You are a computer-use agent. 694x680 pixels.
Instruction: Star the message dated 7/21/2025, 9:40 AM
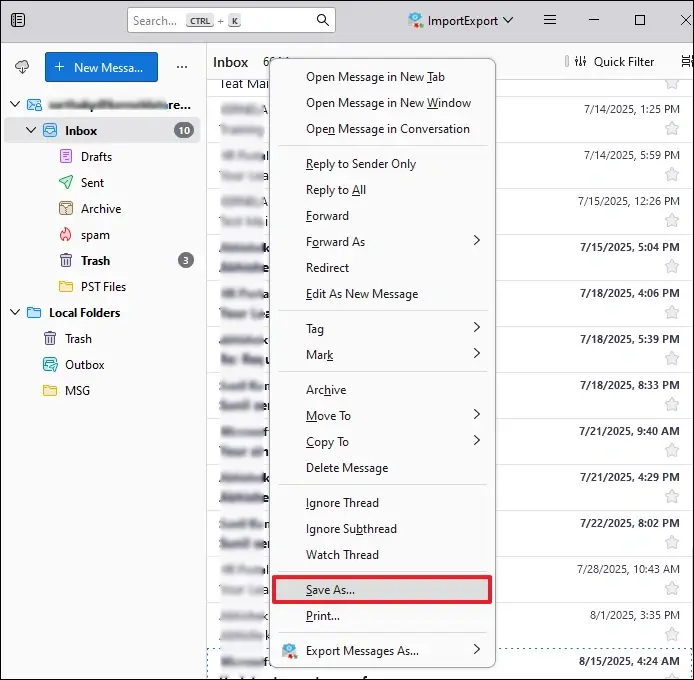coord(672,450)
